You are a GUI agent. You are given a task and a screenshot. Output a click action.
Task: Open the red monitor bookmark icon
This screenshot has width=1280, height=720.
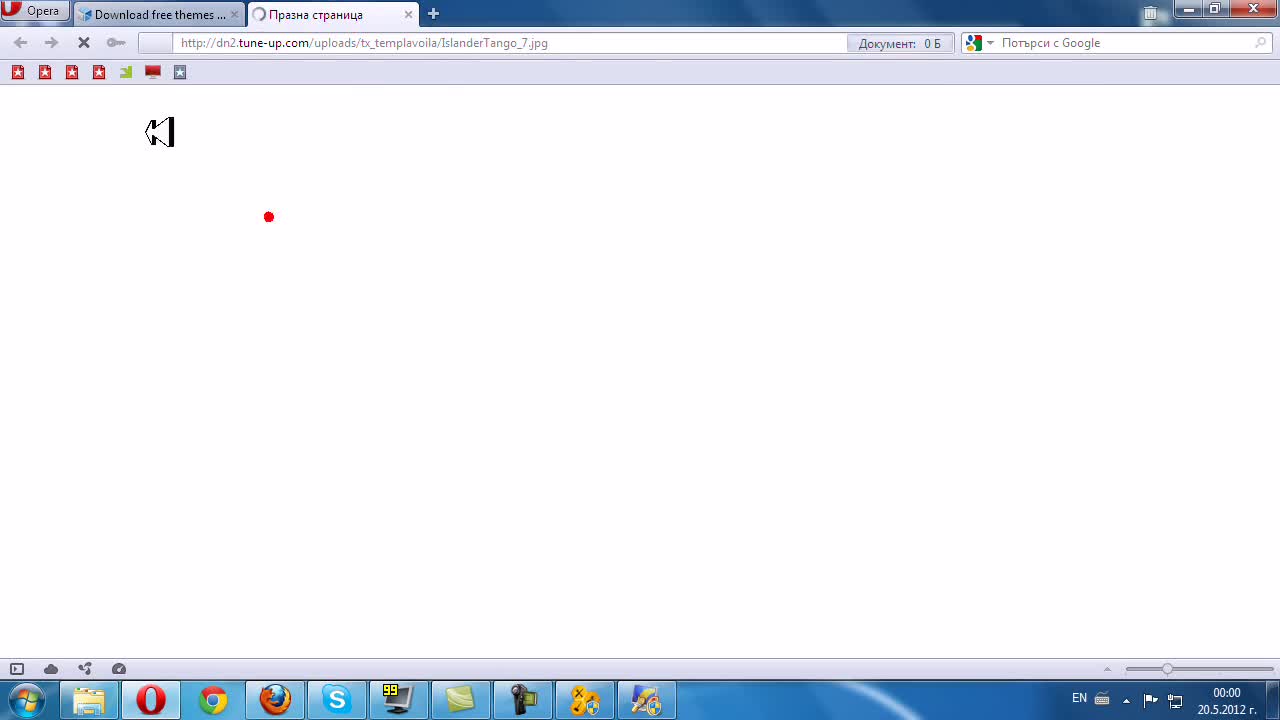(x=153, y=72)
